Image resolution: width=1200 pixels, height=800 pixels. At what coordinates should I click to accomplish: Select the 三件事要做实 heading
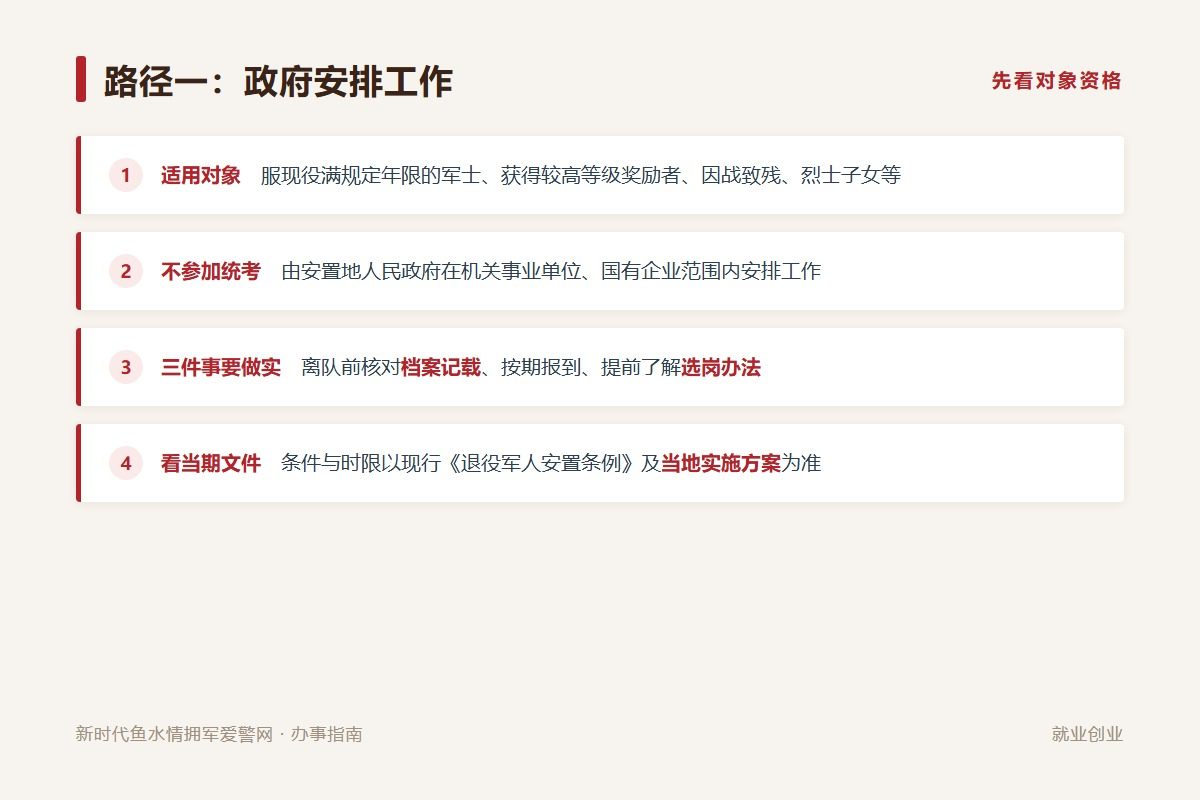click(x=221, y=367)
